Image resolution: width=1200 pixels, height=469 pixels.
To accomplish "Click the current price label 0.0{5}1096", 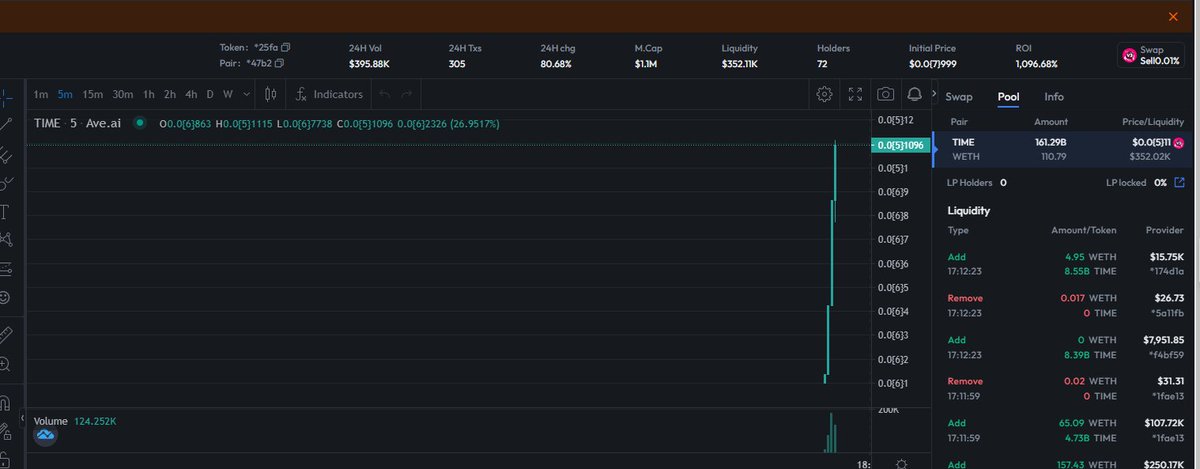I will (901, 145).
